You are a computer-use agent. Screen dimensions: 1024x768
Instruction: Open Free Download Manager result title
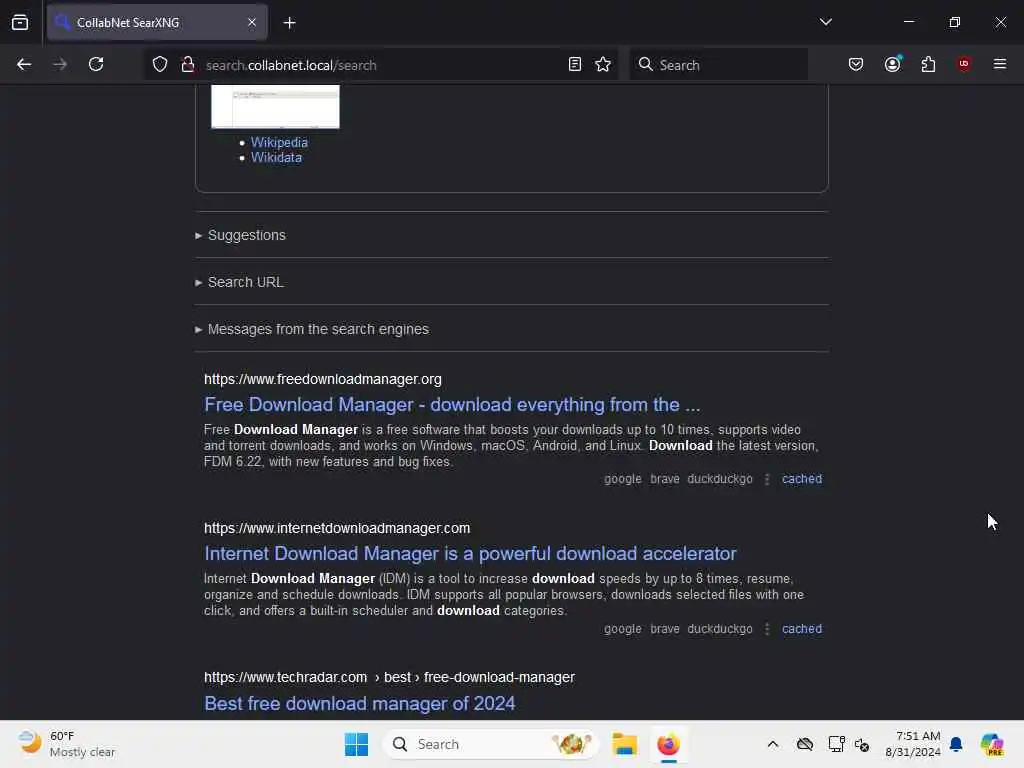452,405
